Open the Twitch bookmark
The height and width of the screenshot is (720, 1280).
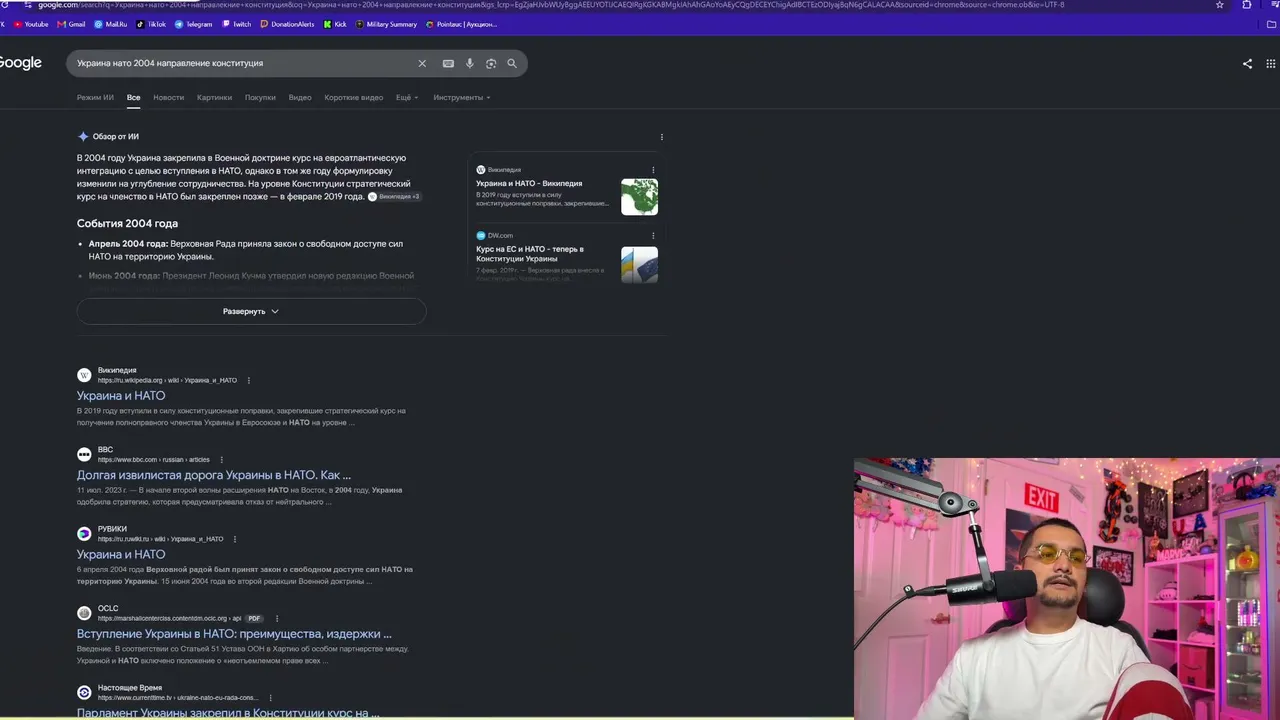(x=239, y=24)
